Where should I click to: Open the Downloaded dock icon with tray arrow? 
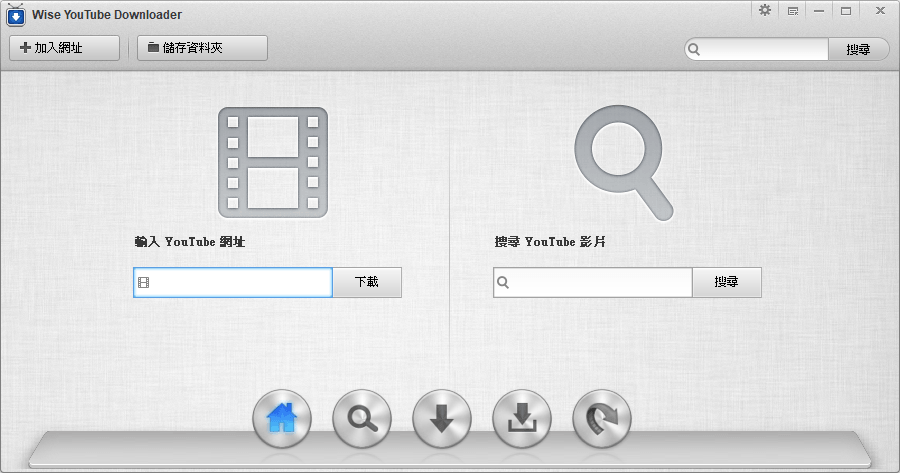coord(522,418)
